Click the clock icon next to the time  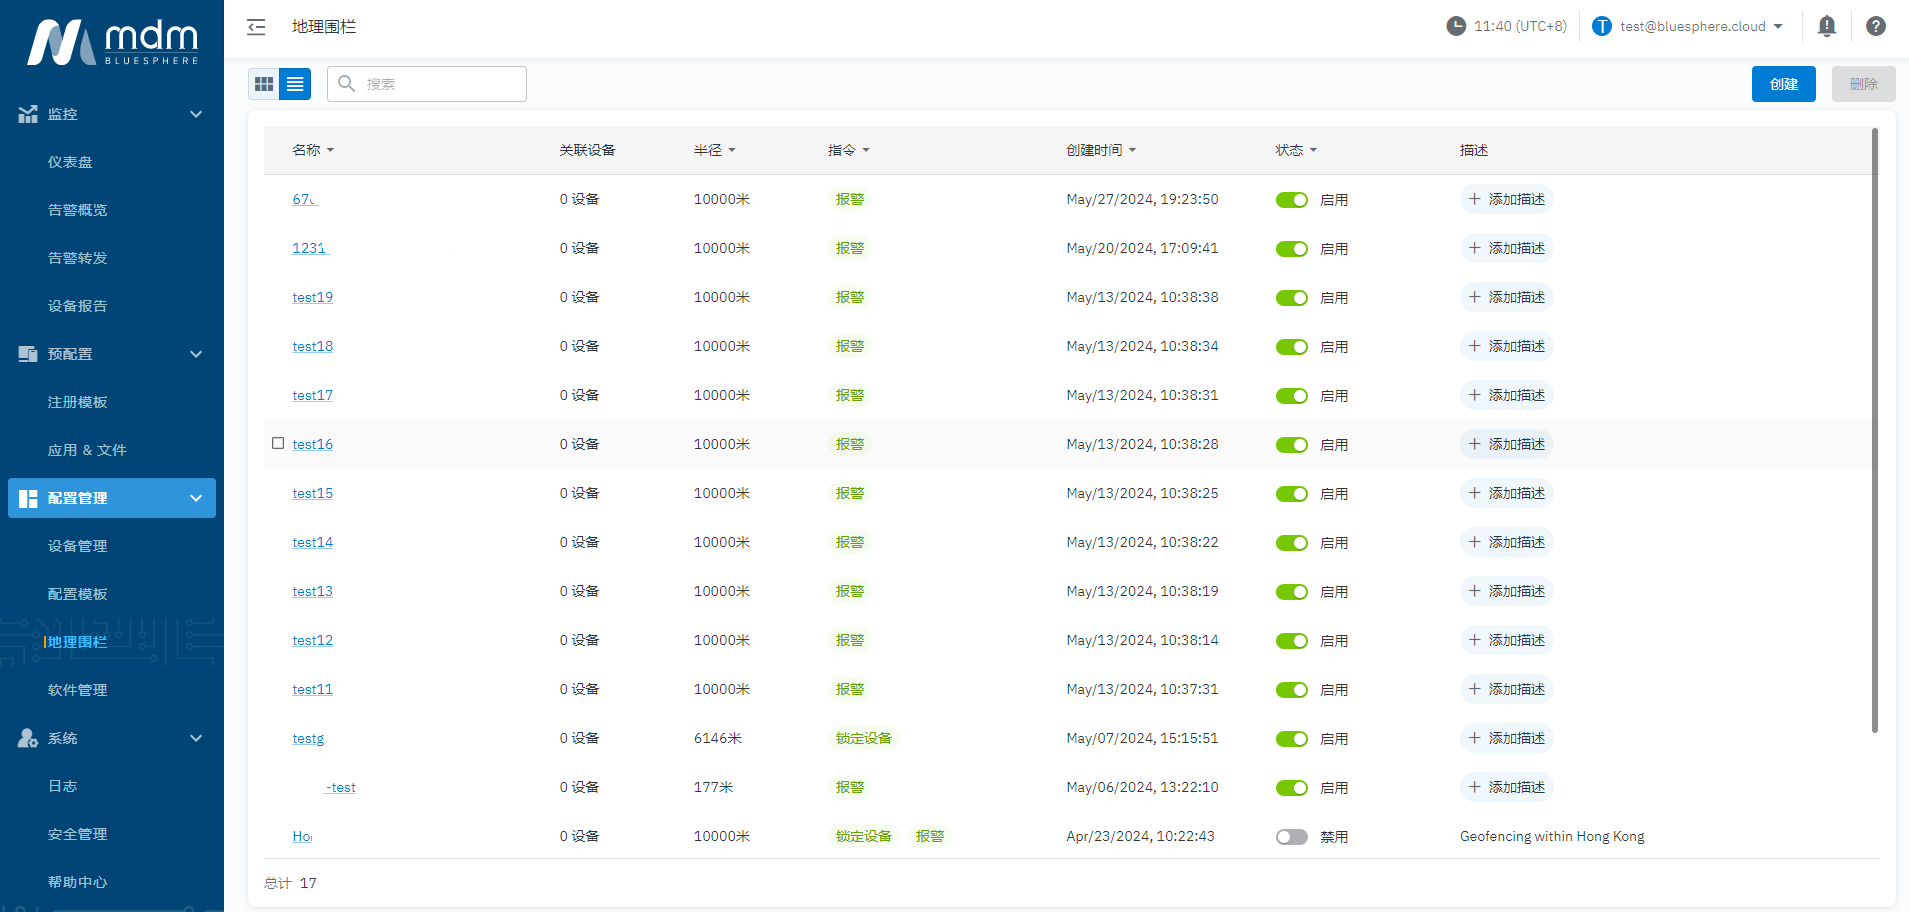[x=1455, y=27]
